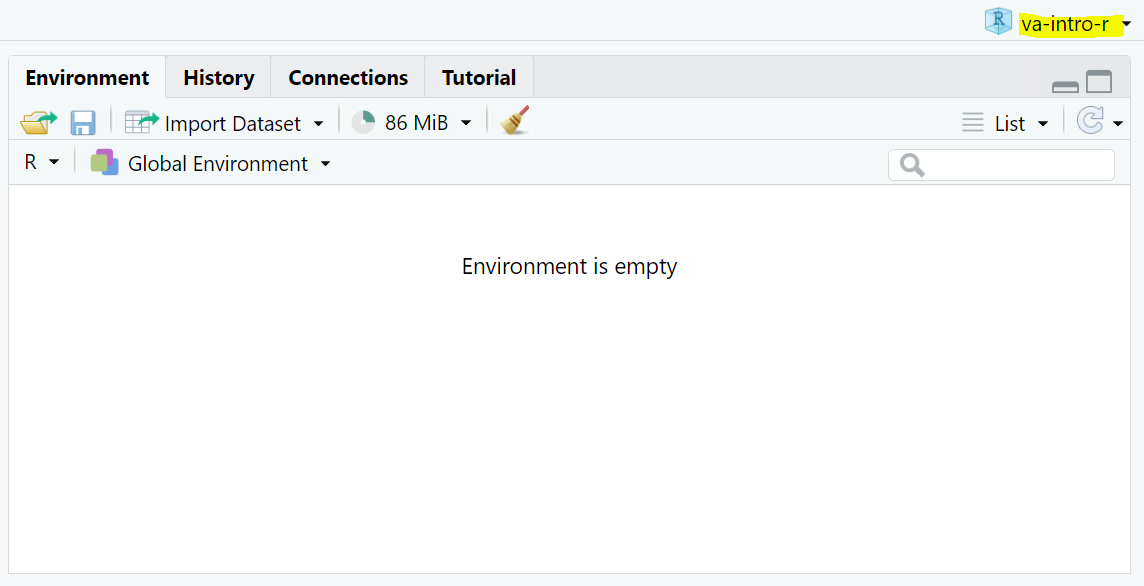Select the Tutorial tab
1144x586 pixels.
(x=479, y=78)
